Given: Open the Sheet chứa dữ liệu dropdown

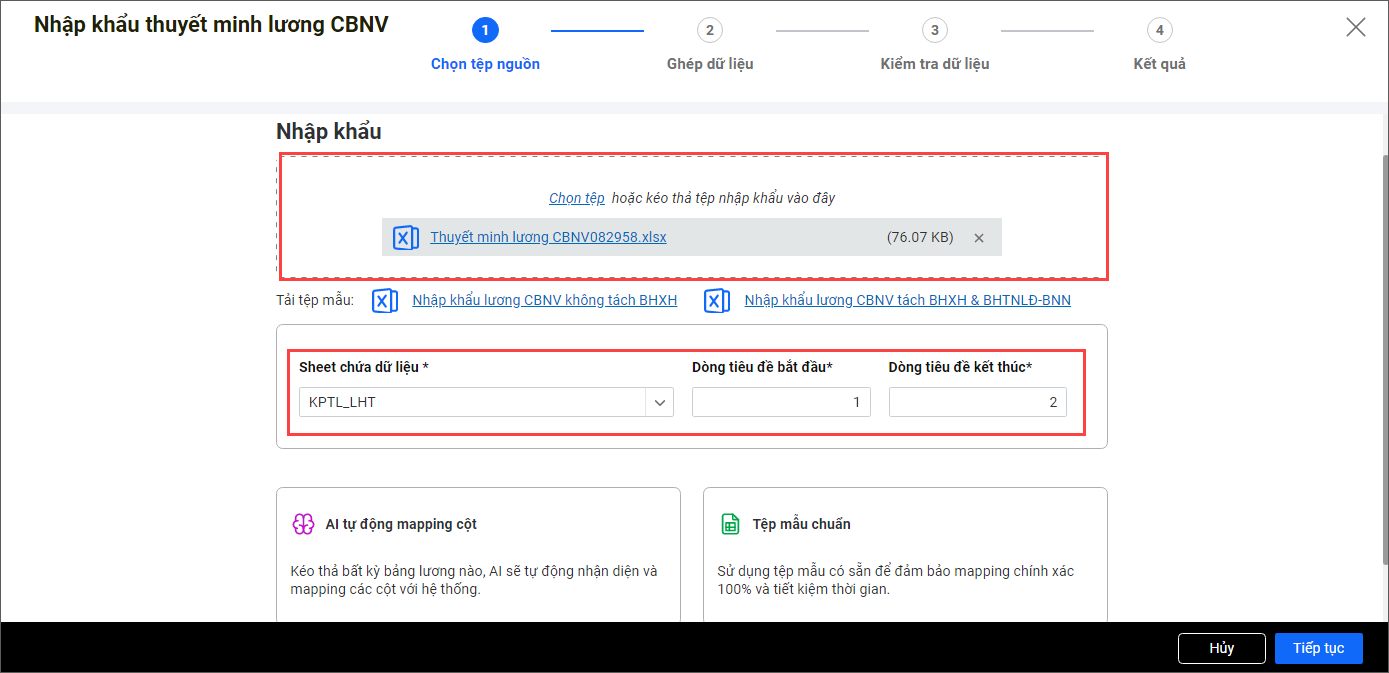Looking at the screenshot, I should click(659, 402).
